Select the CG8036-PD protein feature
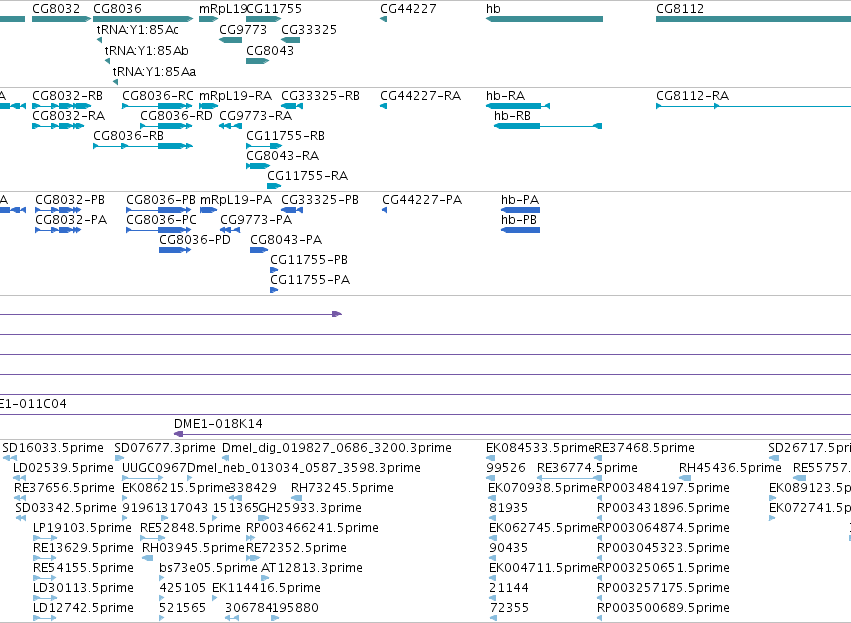Screen dimensions: 851x623 (x=175, y=250)
